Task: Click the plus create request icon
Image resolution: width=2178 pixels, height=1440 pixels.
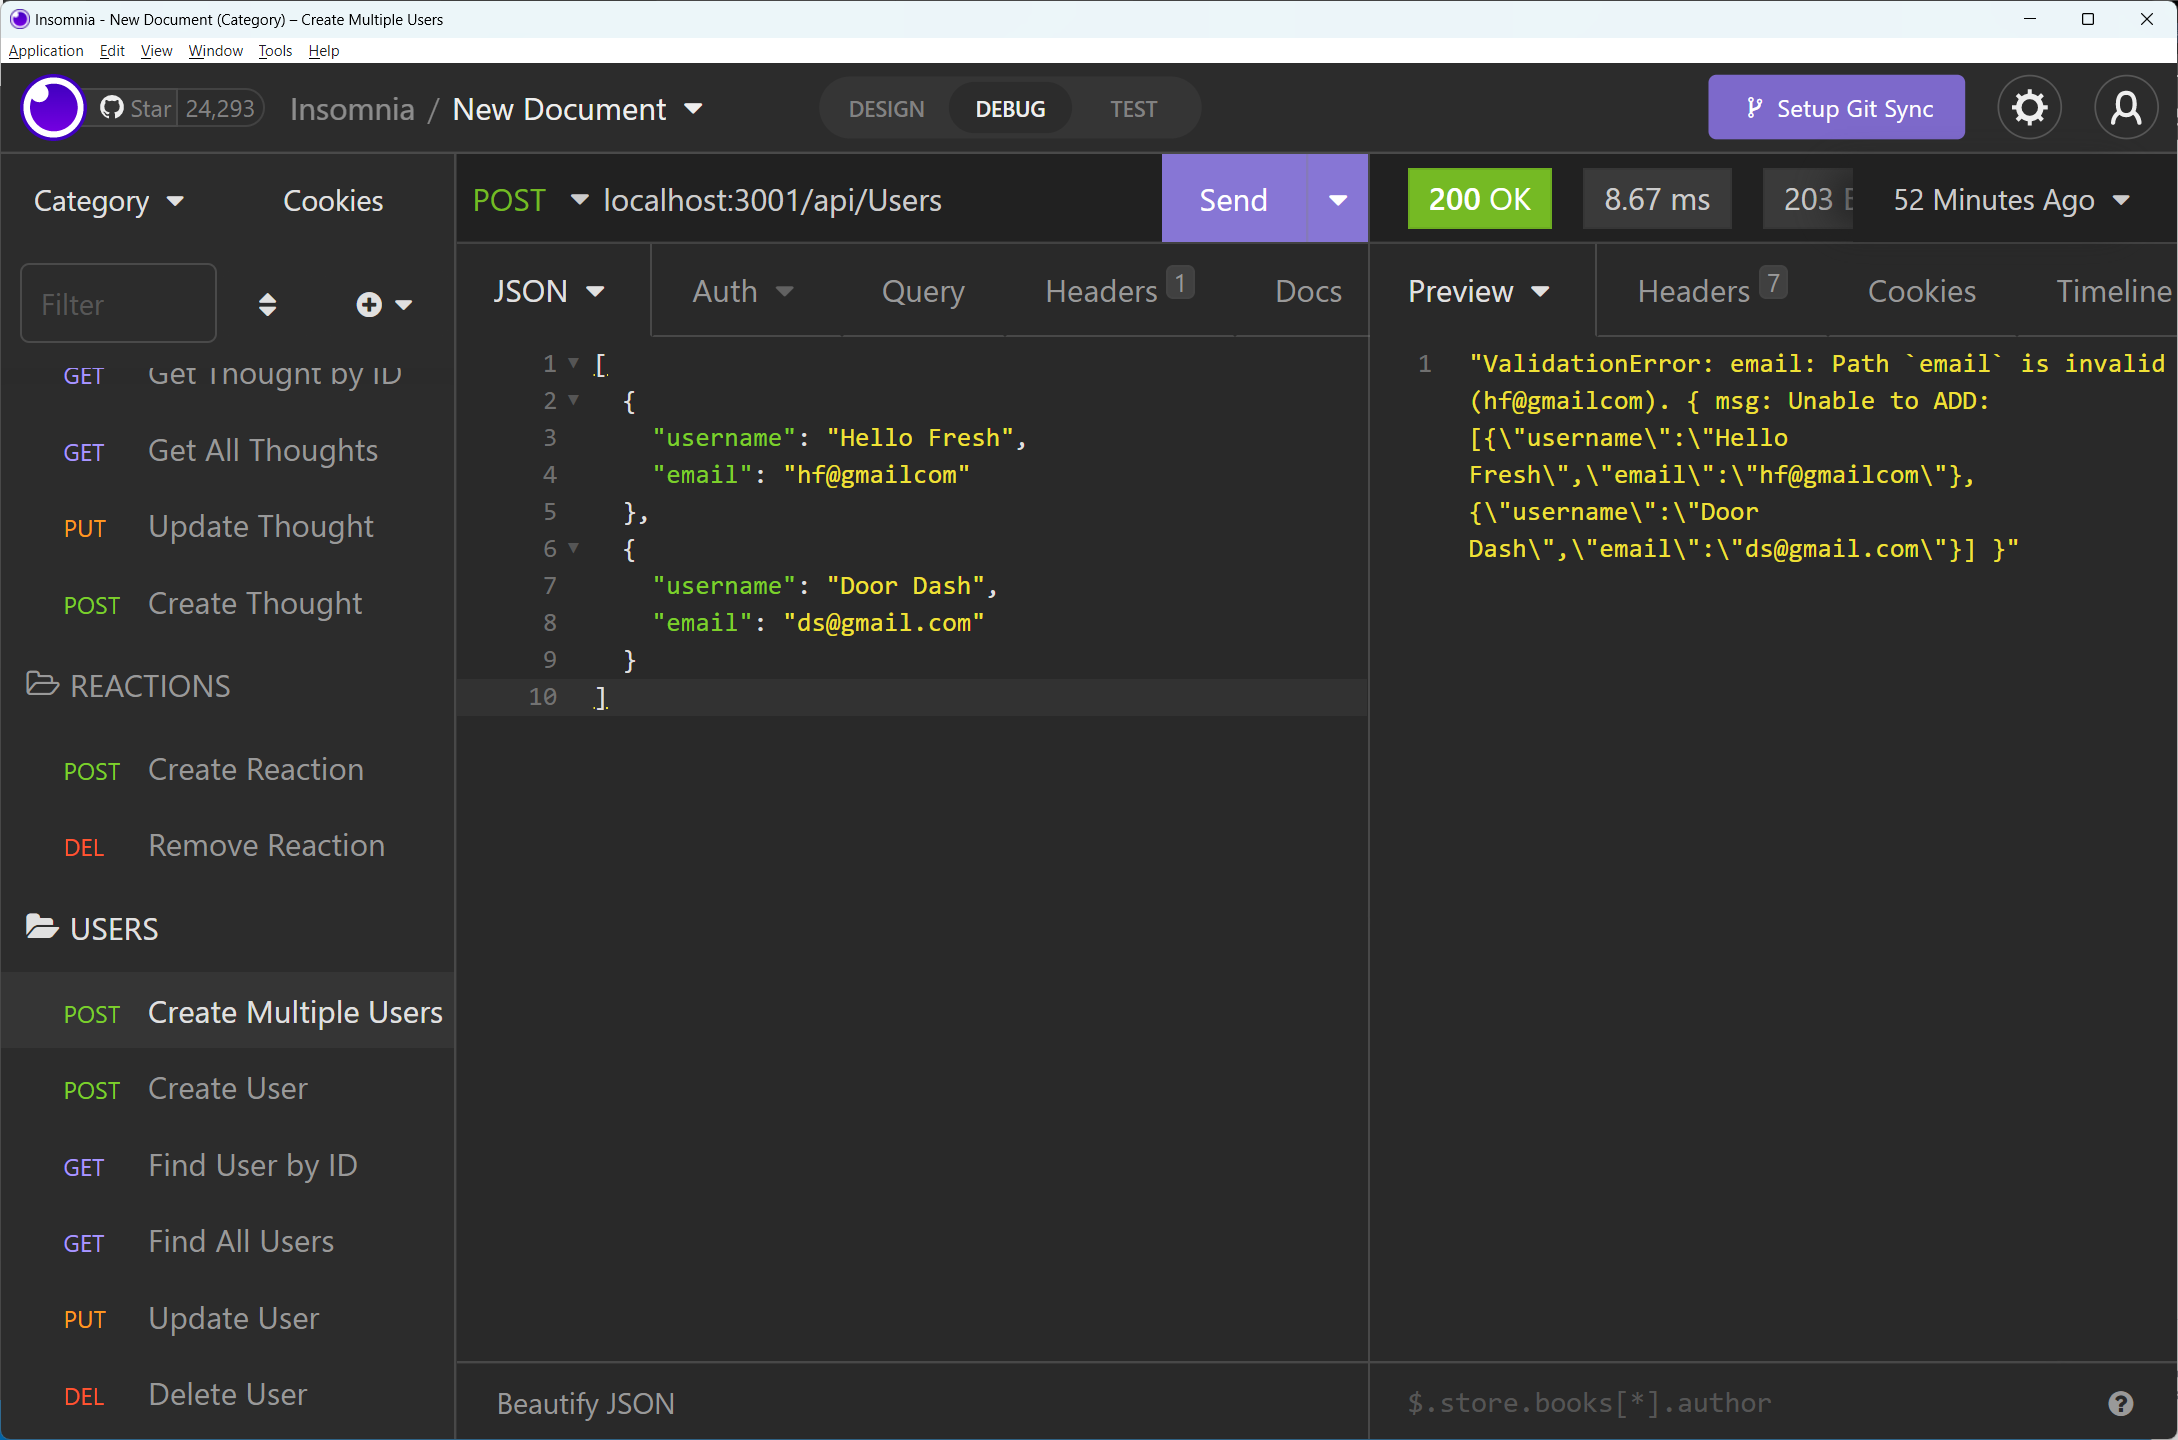Action: coord(369,304)
